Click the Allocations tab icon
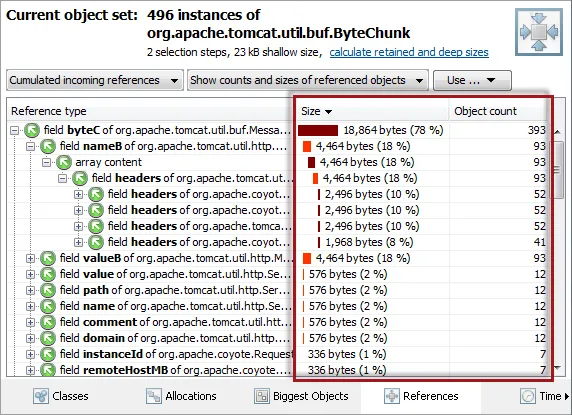 point(154,396)
